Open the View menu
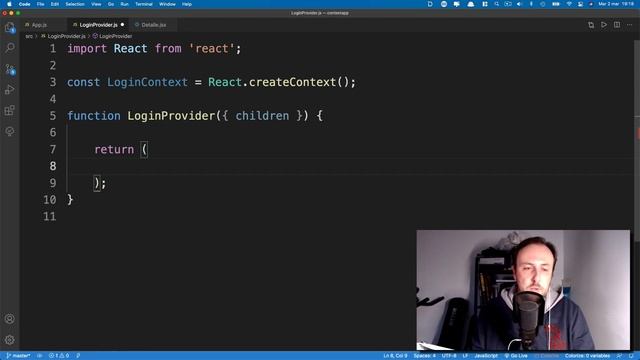The width and height of the screenshot is (640, 360). (x=96, y=4)
